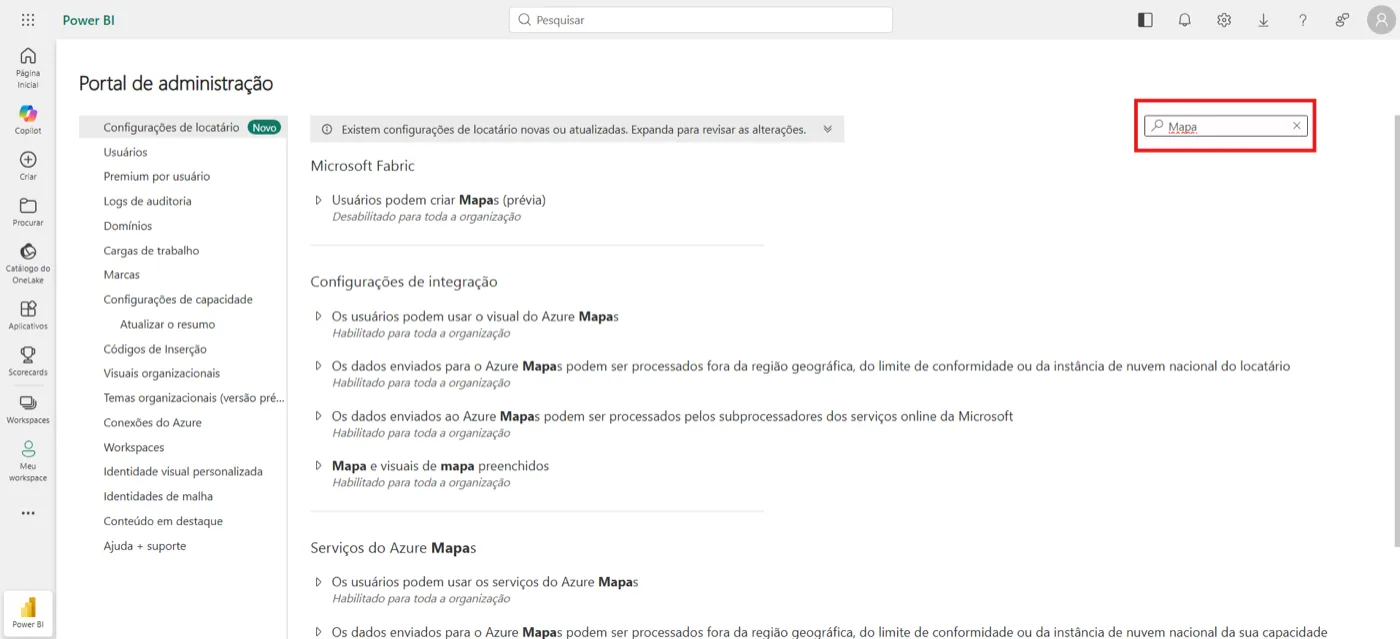Expand 'Os usuários podem usar o visual do Azure Mapas'
1400x639 pixels.
[x=319, y=316]
